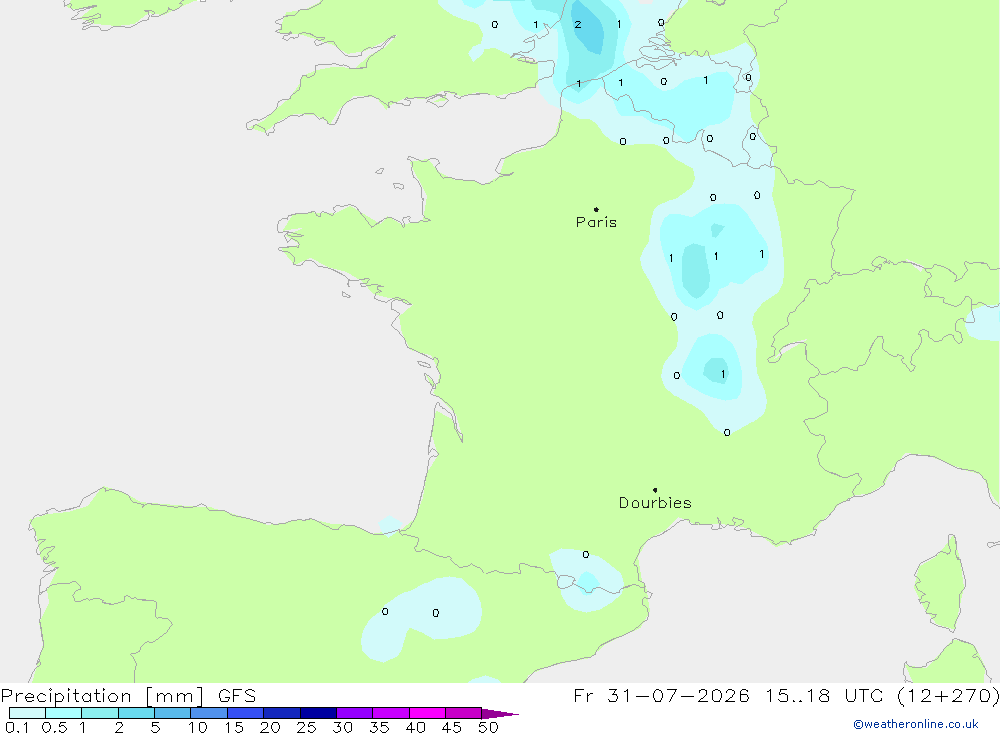Viewport: 1000px width, 733px height.
Task: Select the 2 mm legend swatch
Action: 136,713
